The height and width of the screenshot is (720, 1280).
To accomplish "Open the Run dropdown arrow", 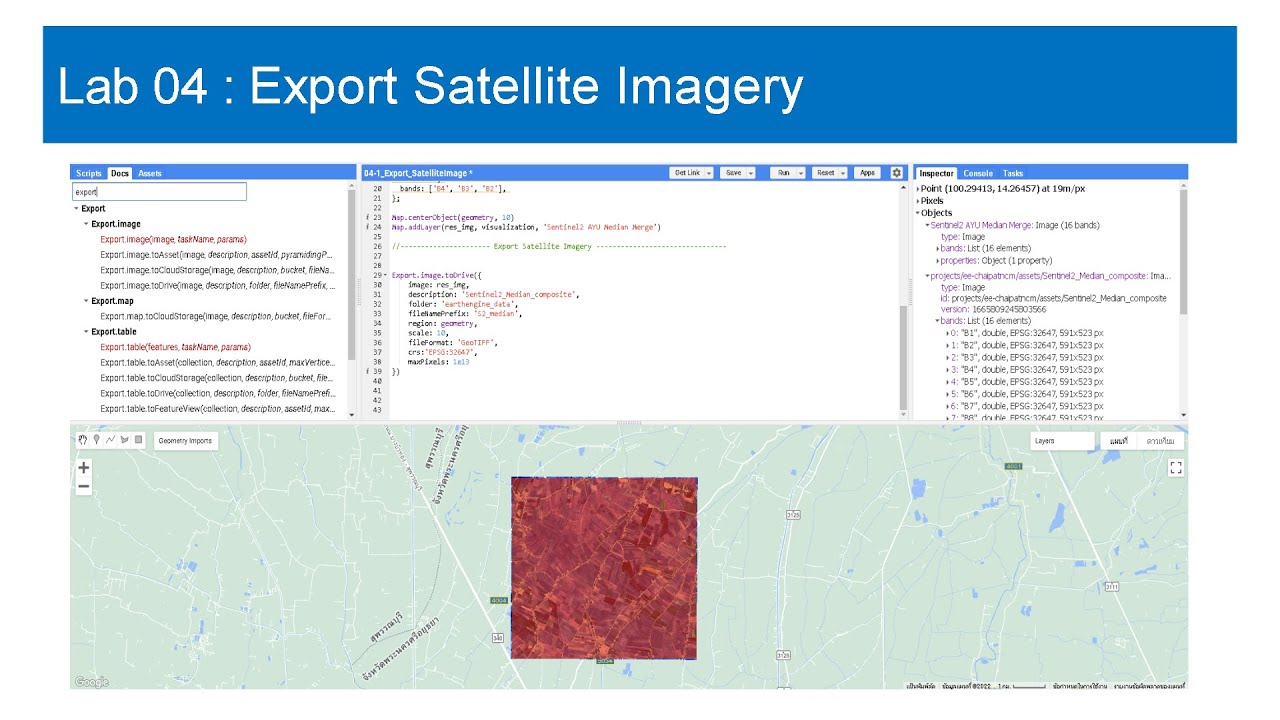I will pos(801,173).
